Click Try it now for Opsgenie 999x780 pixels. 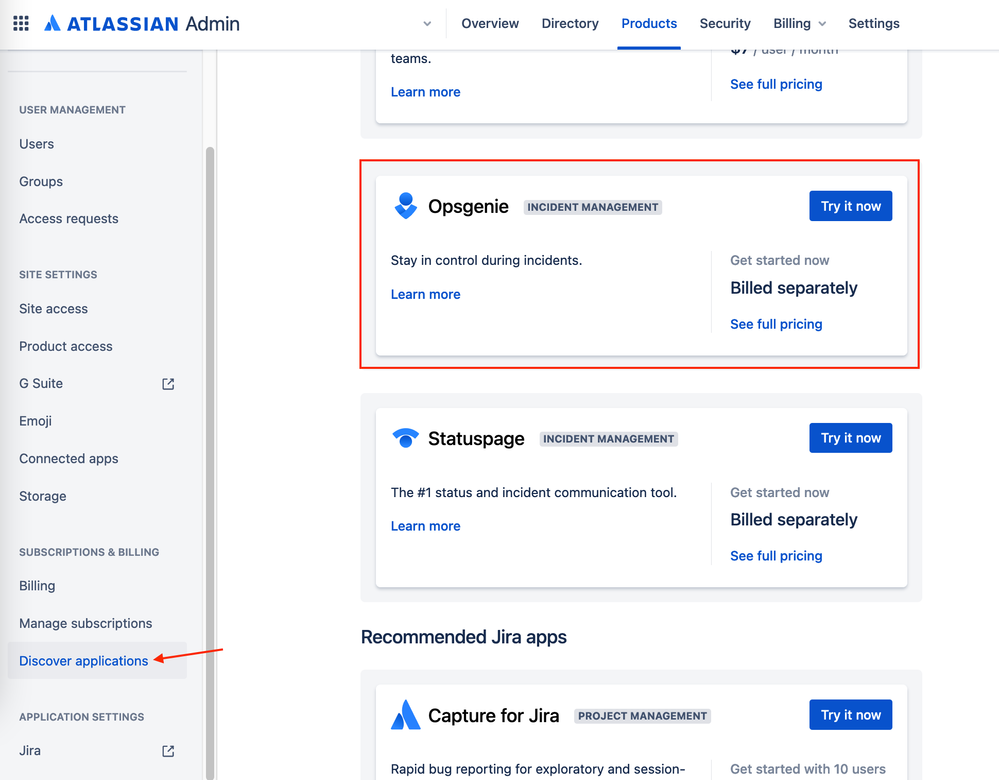[851, 206]
